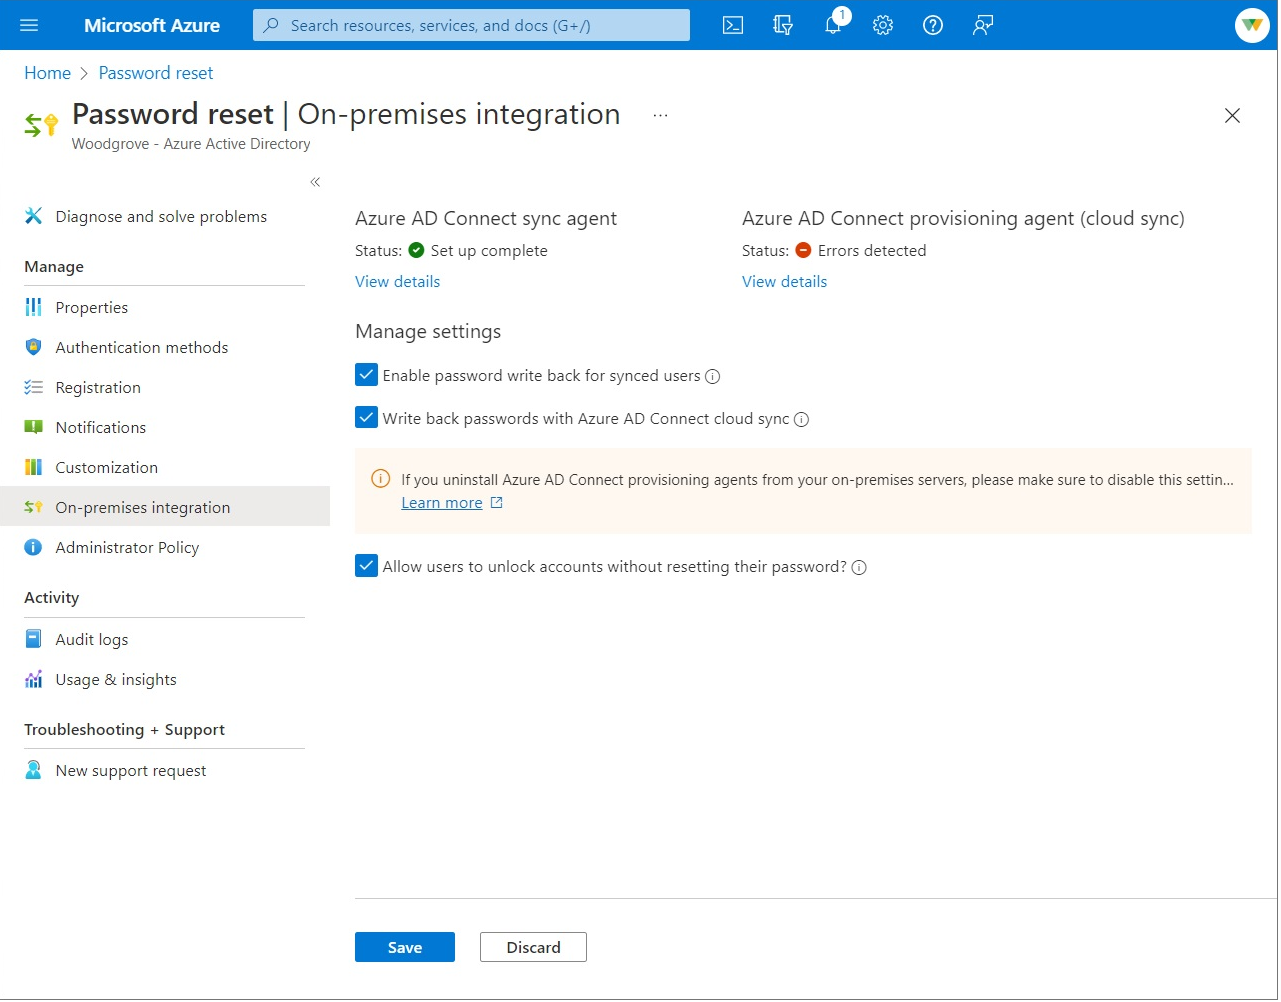This screenshot has width=1281, height=1002.
Task: Open the Notifications bell icon
Action: click(x=833, y=25)
